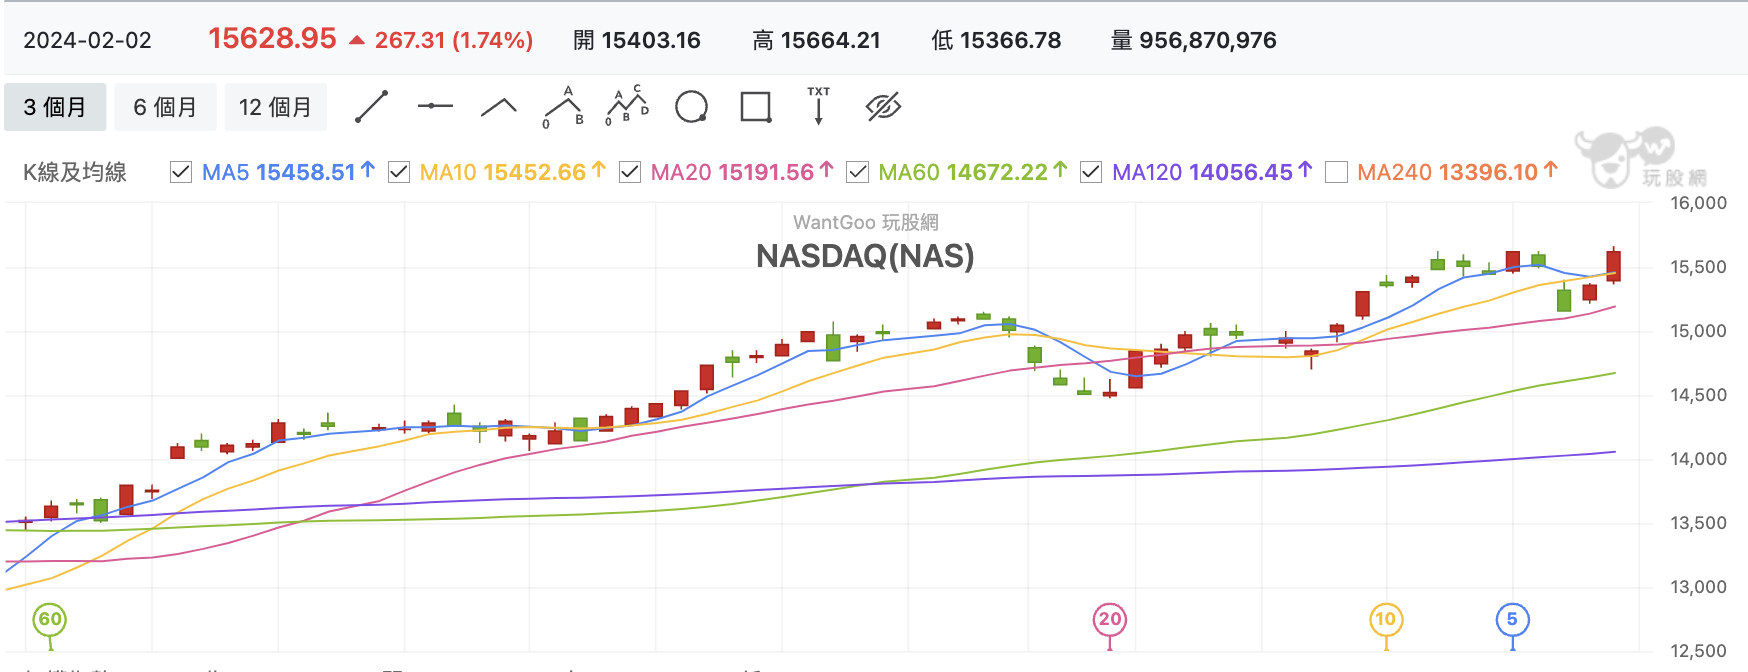Click the 13,500 axis label
This screenshot has height=672, width=1748.
1698,523
